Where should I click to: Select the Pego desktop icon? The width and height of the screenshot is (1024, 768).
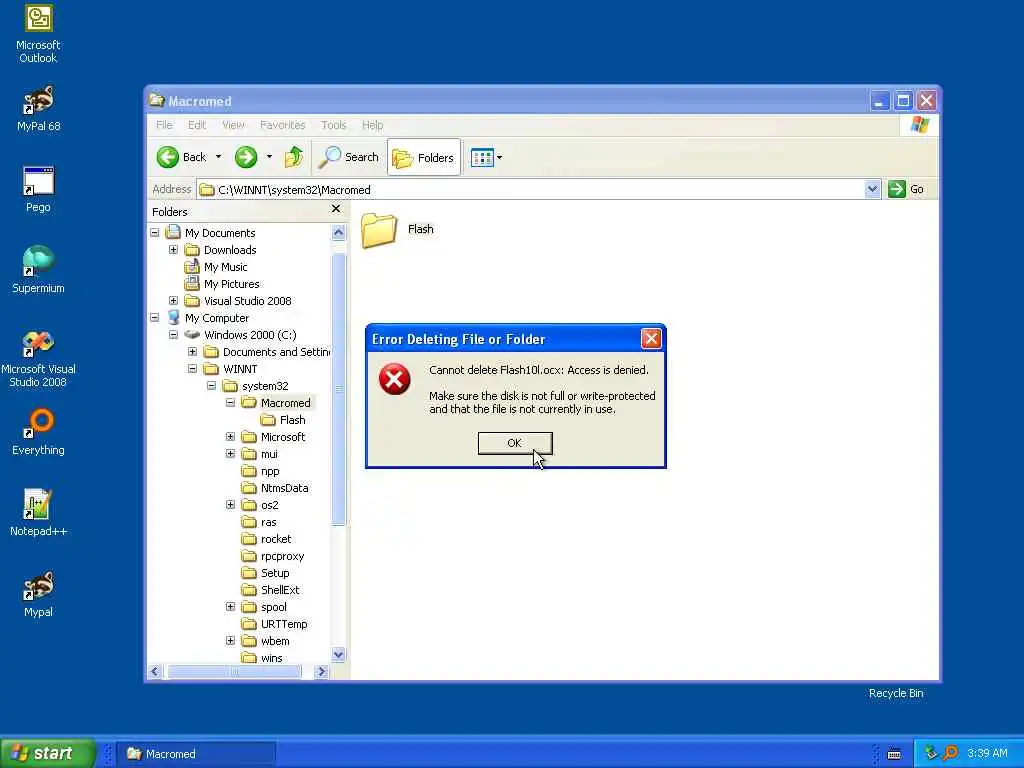tap(38, 189)
